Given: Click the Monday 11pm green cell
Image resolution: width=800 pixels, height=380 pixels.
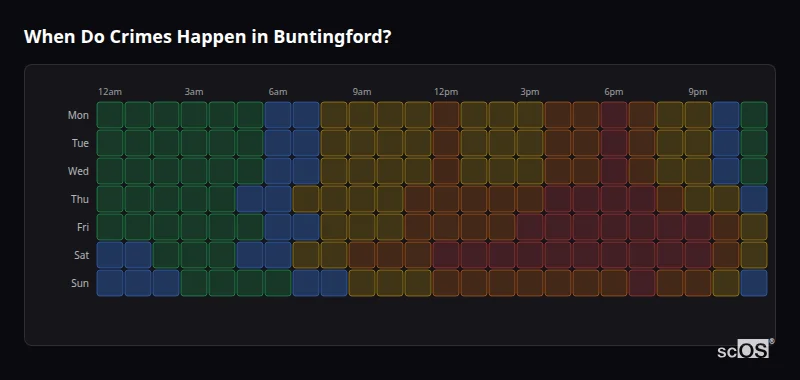Looking at the screenshot, I should pos(754,115).
